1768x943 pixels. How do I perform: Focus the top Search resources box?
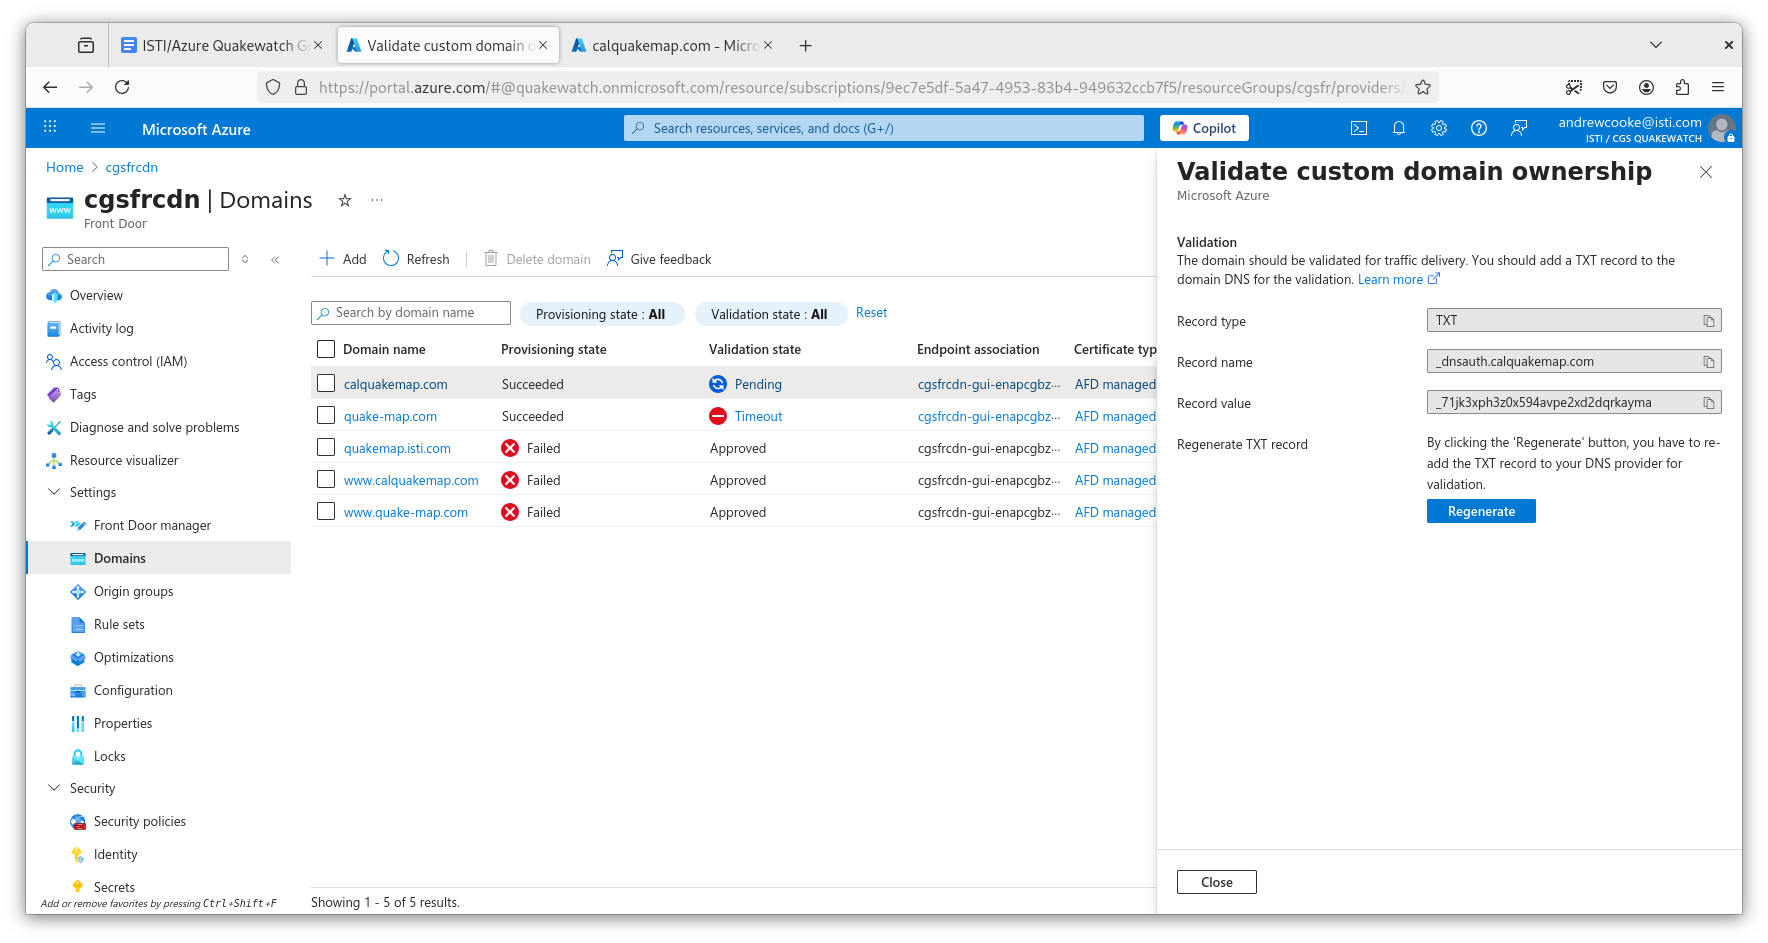coord(884,128)
